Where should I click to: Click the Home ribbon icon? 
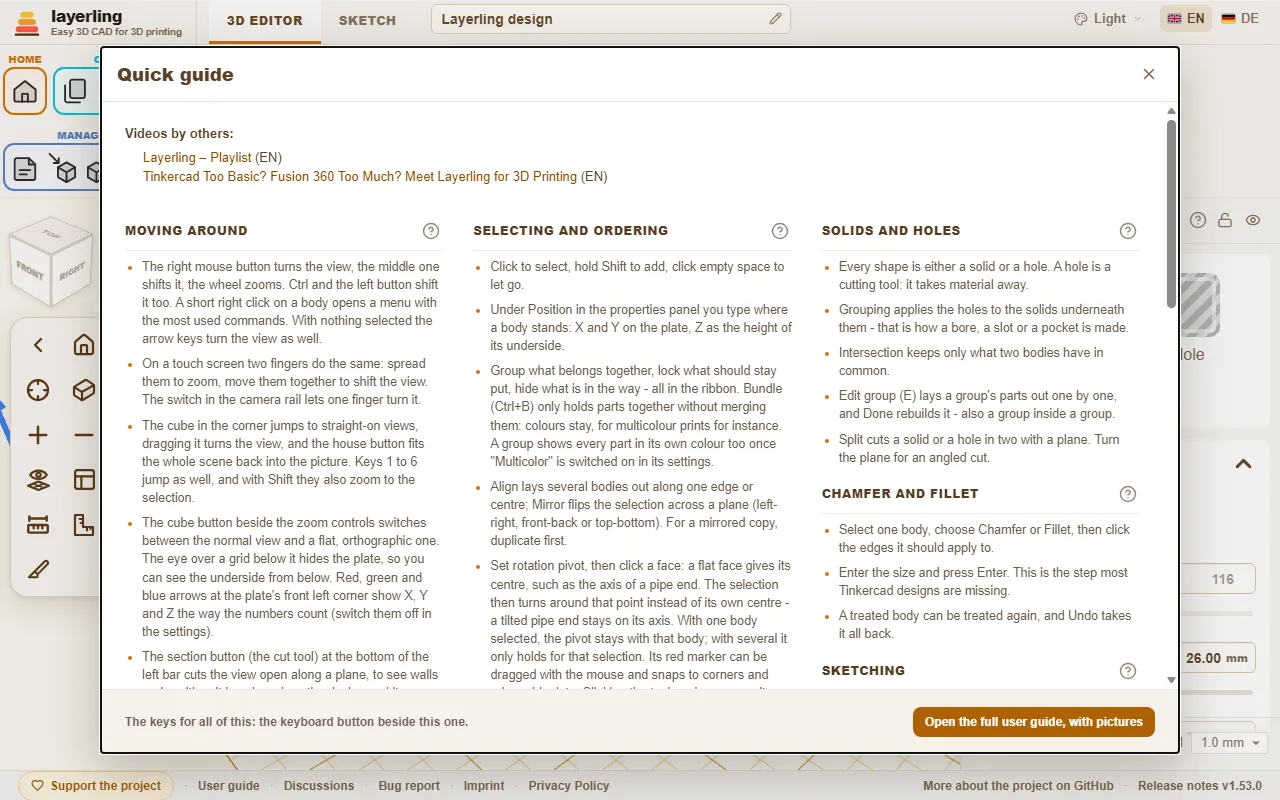coord(25,92)
